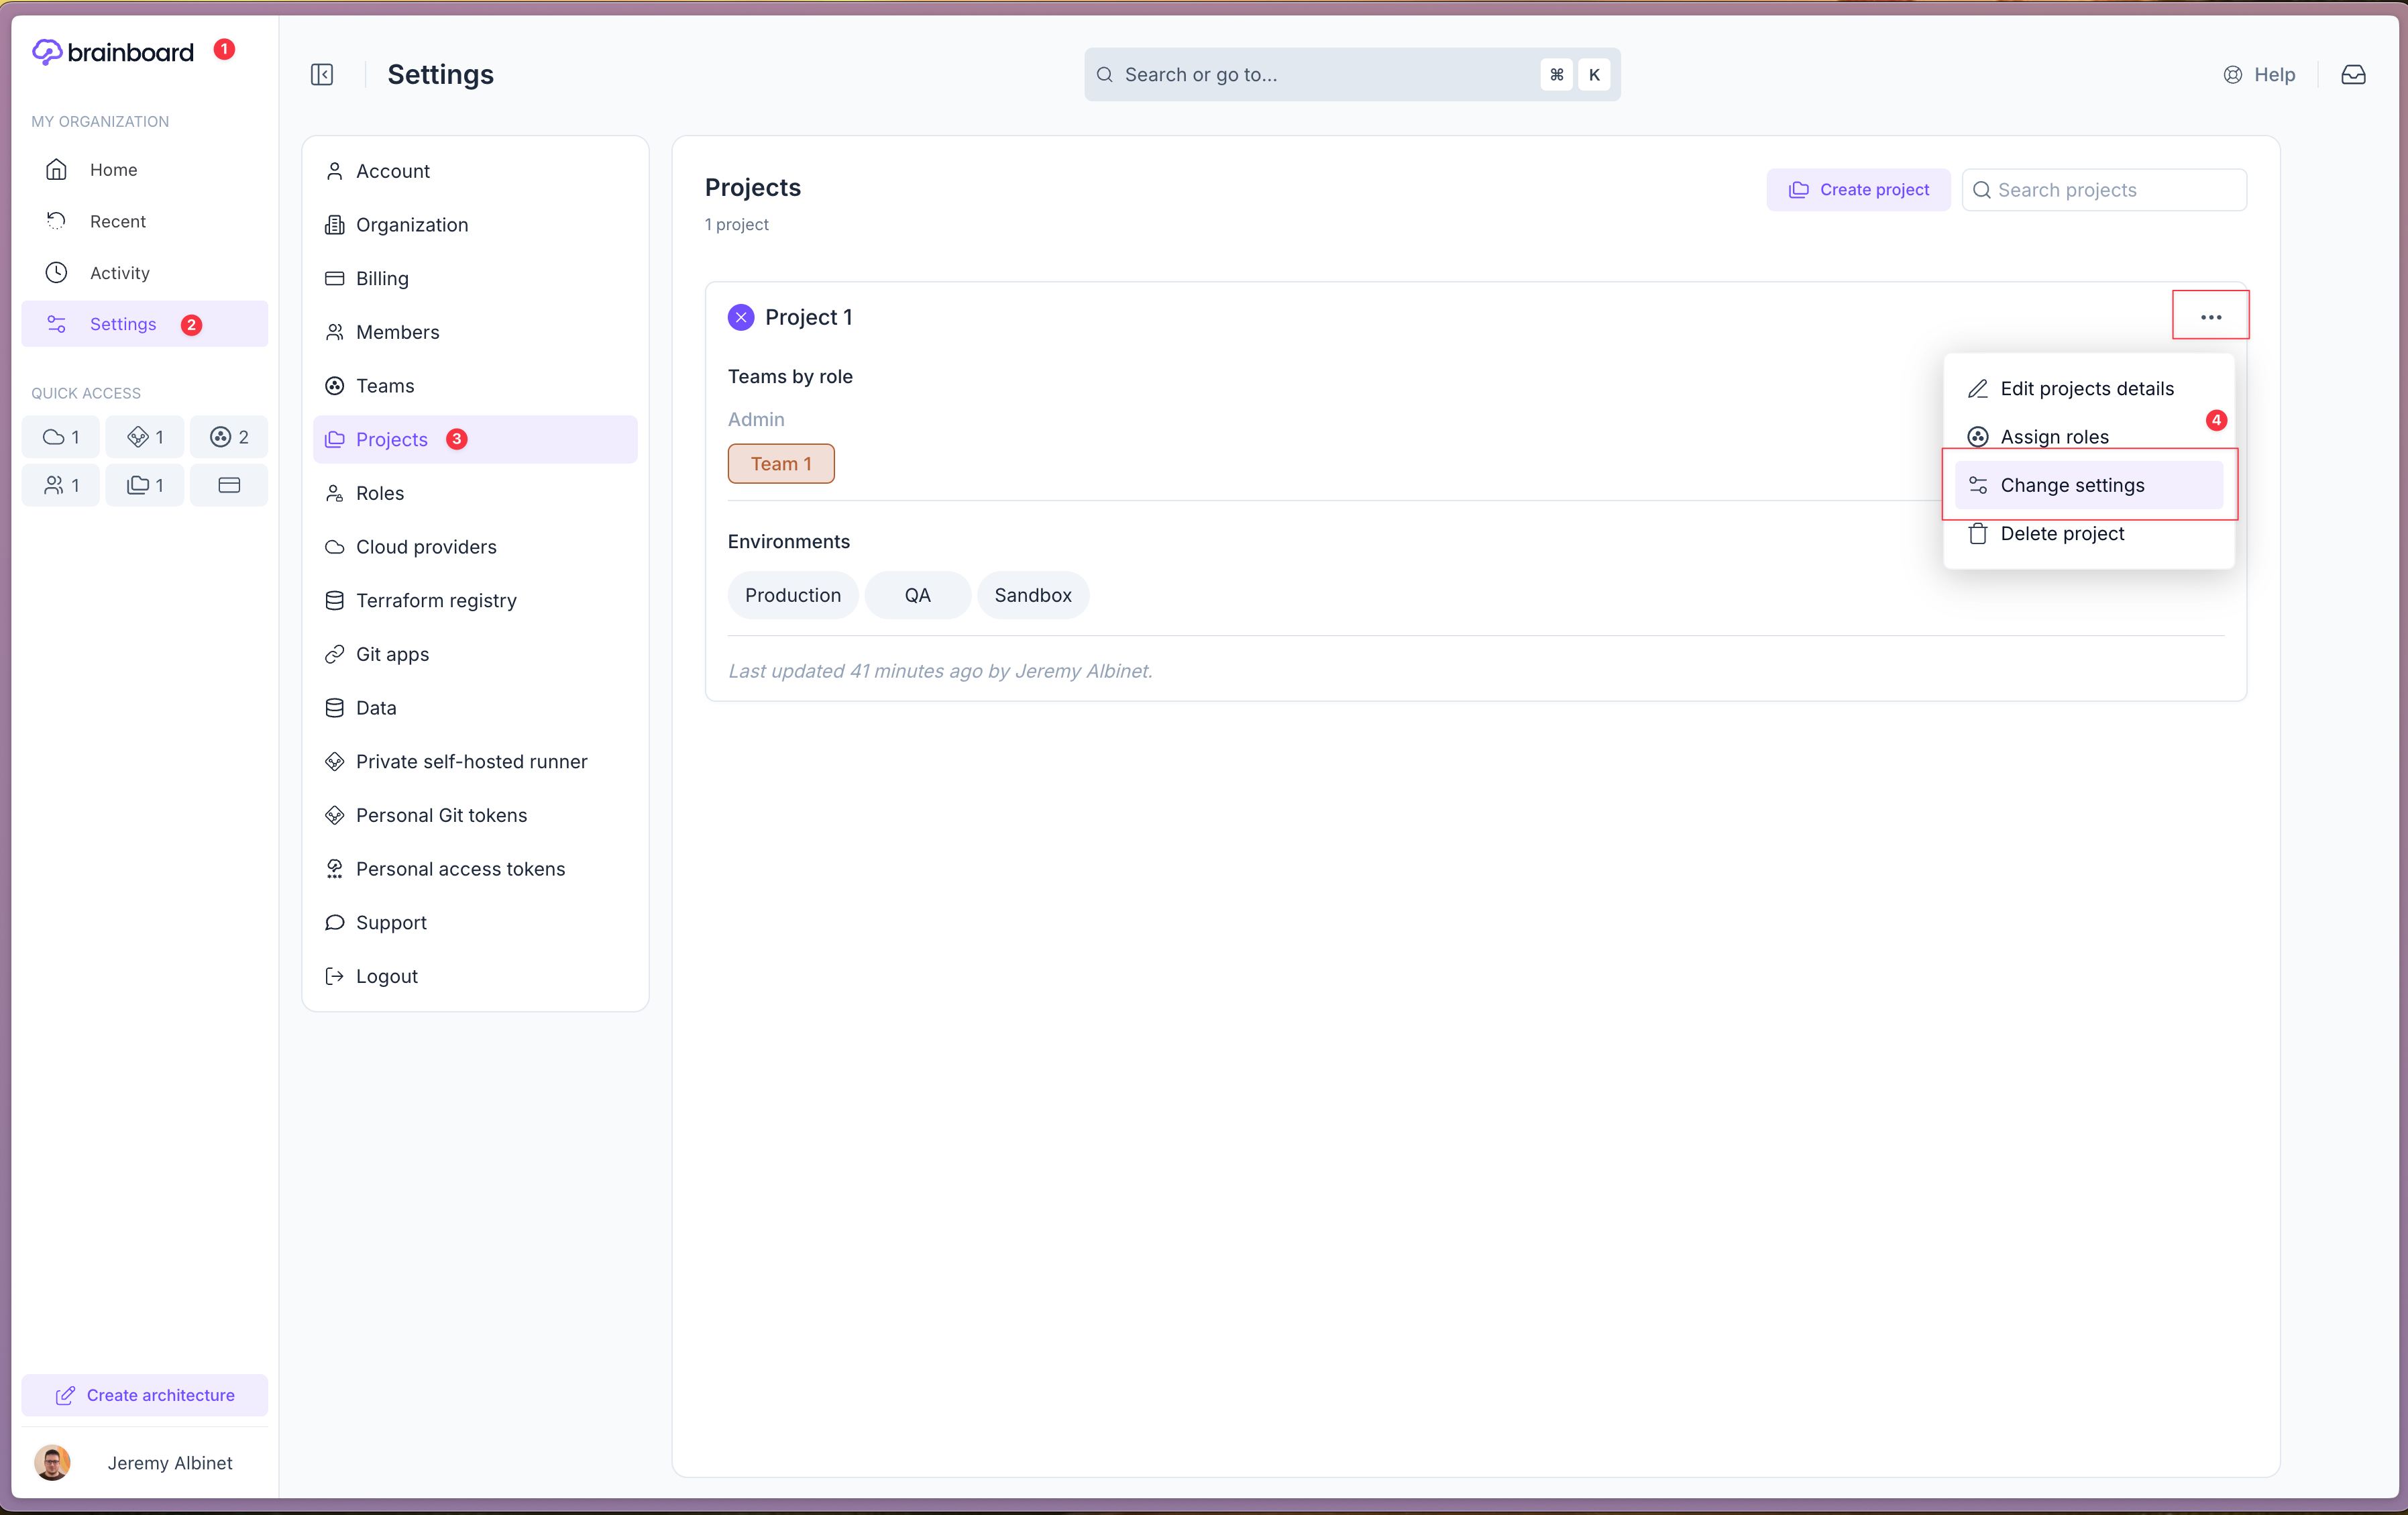Click Edit projects details option
This screenshot has width=2408, height=1515.
point(2086,389)
